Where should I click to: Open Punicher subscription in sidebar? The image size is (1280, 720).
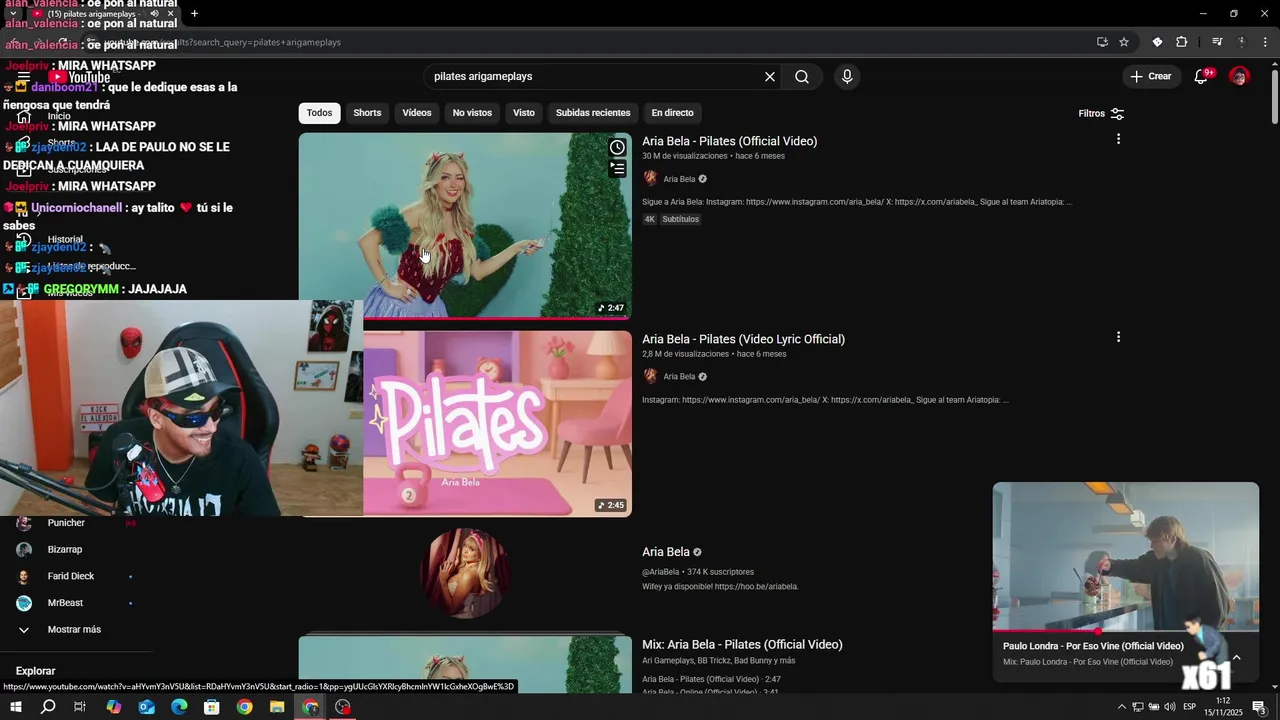pyautogui.click(x=66, y=523)
